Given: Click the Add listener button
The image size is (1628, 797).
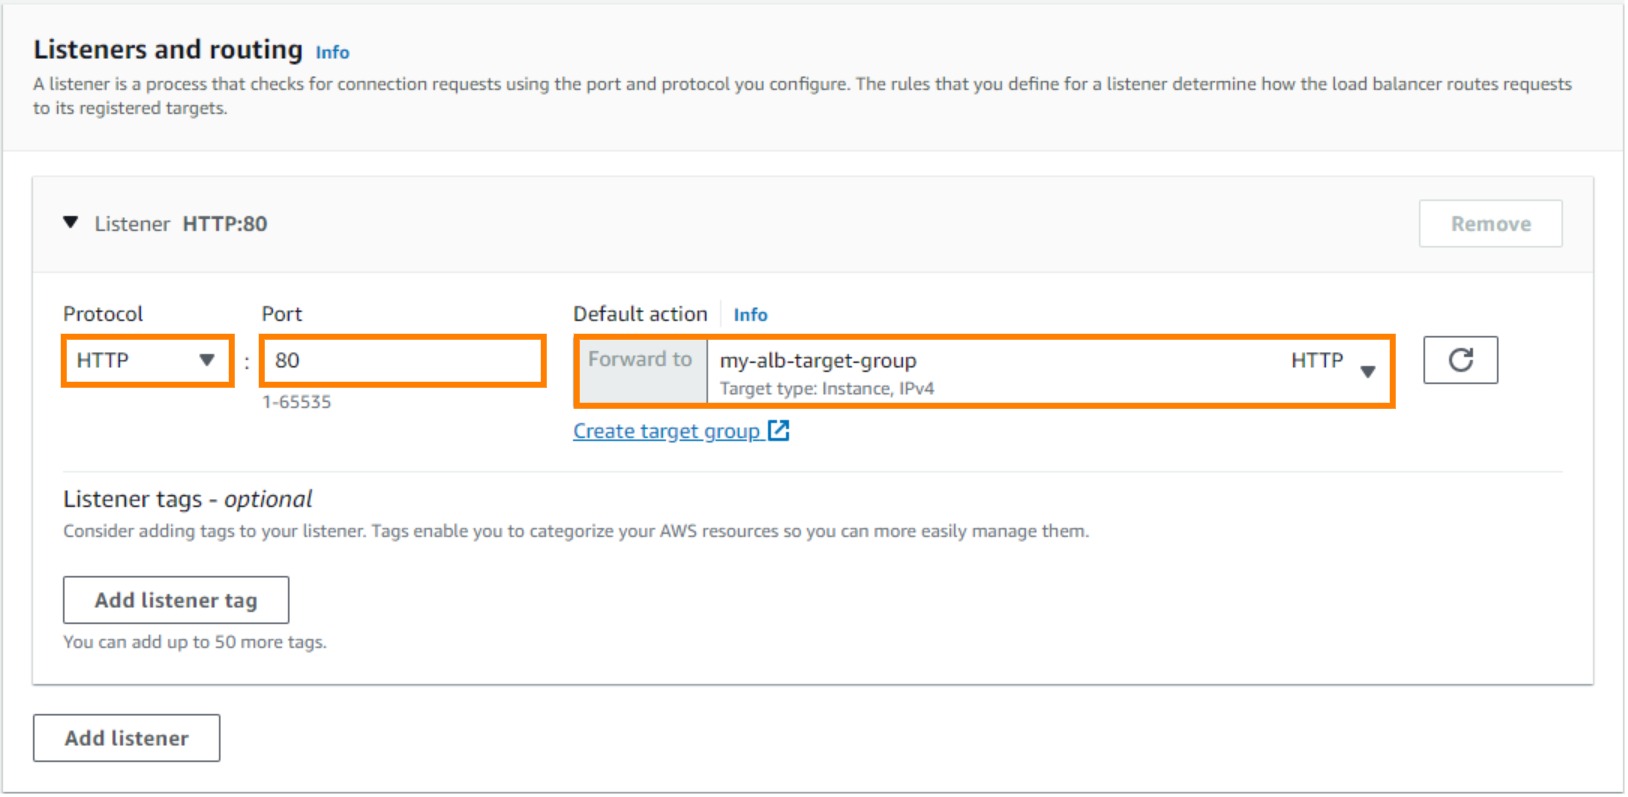Looking at the screenshot, I should [127, 738].
